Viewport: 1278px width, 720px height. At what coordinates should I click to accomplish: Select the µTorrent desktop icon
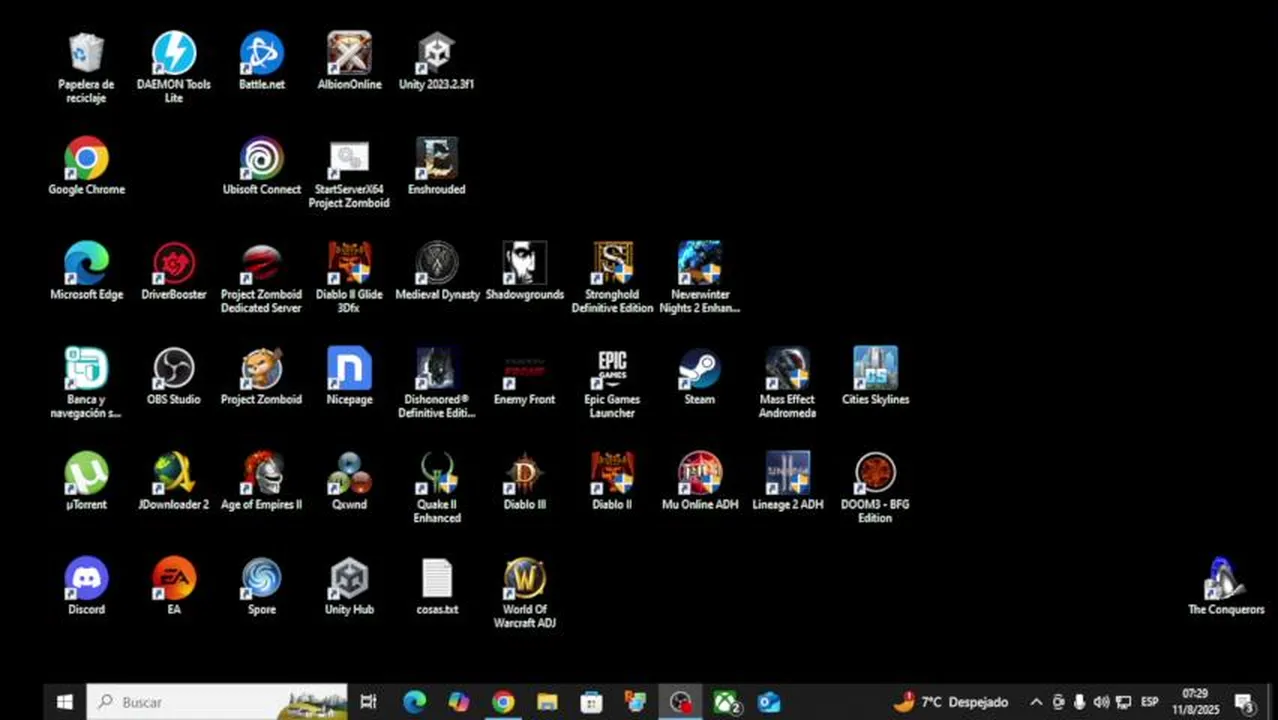pyautogui.click(x=87, y=481)
